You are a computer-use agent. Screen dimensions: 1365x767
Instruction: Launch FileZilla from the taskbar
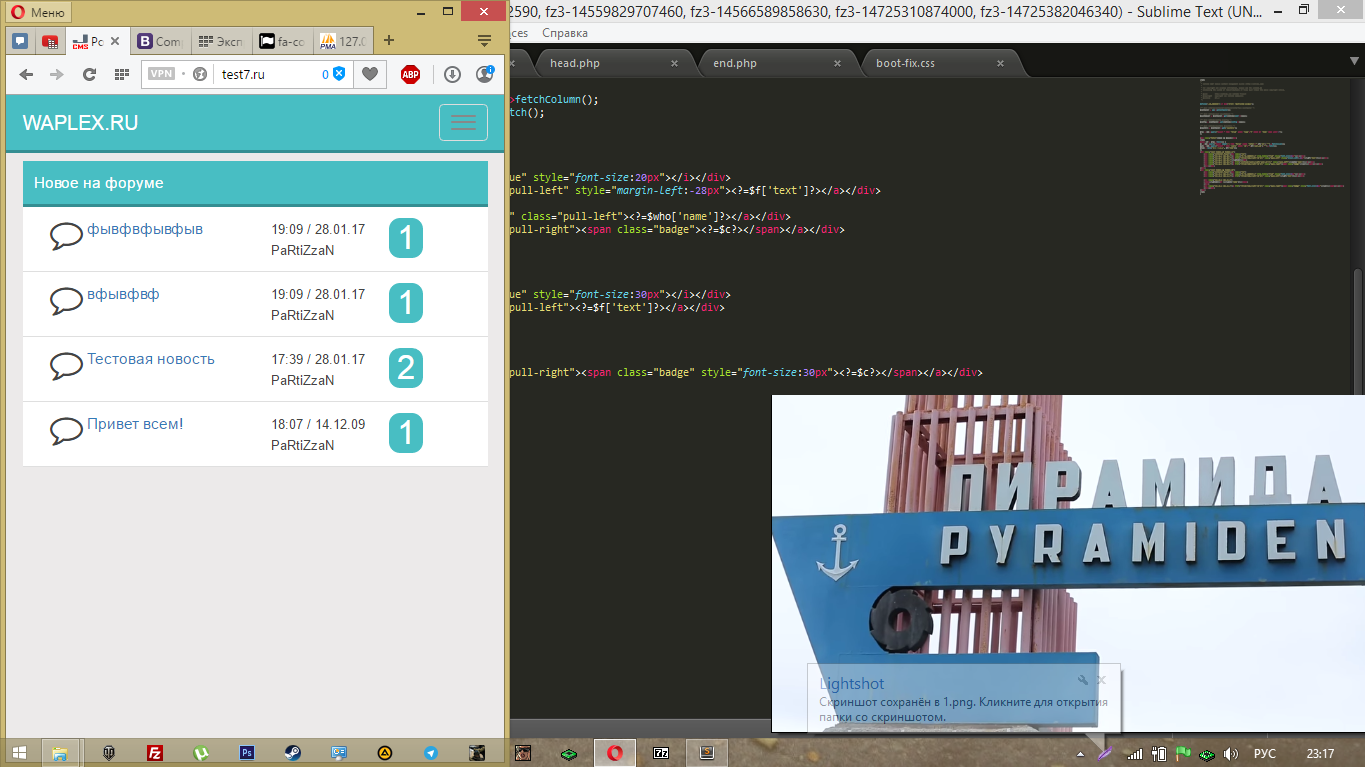tap(155, 753)
